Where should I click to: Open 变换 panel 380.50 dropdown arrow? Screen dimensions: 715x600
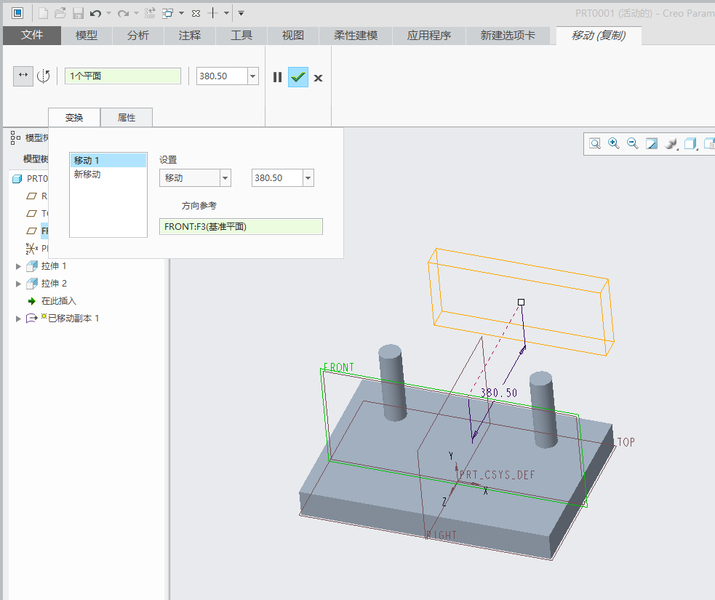(308, 178)
